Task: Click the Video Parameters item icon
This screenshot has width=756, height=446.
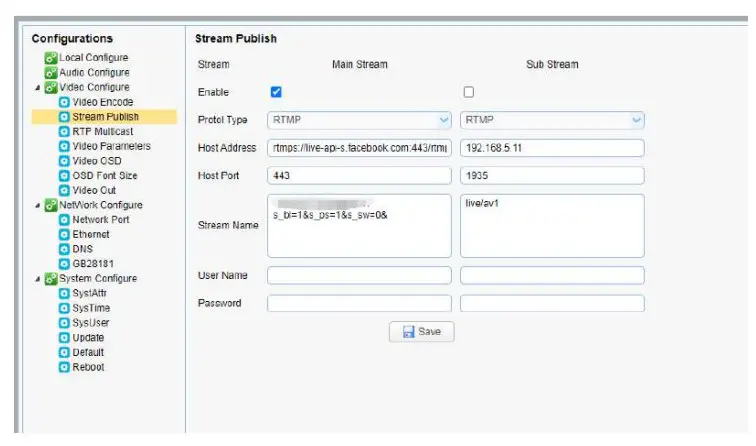Action: click(x=64, y=146)
